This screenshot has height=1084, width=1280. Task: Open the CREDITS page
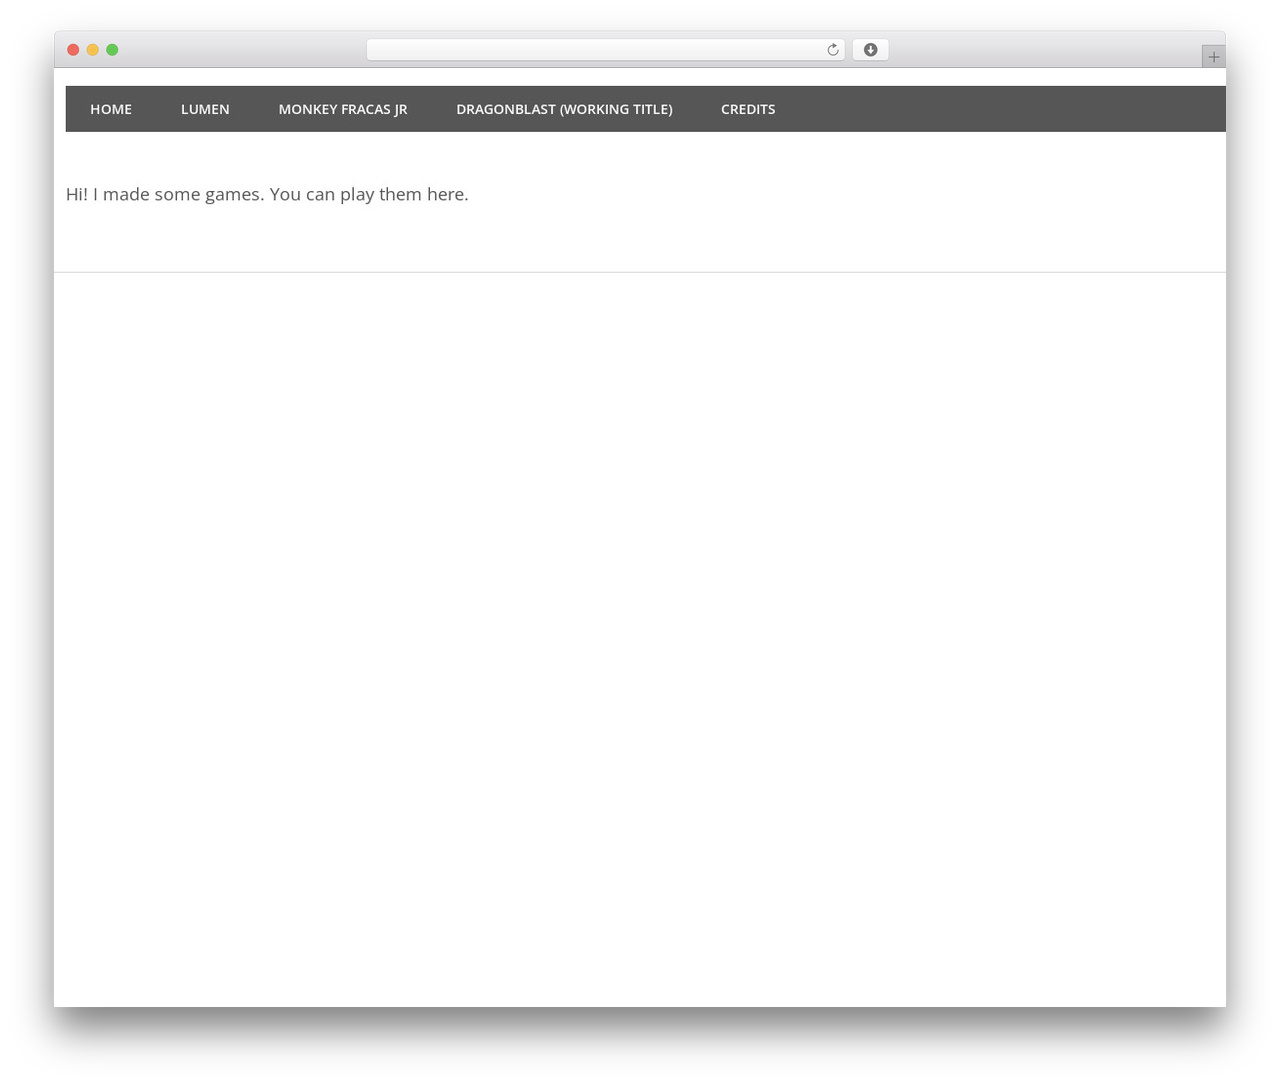pyautogui.click(x=748, y=109)
